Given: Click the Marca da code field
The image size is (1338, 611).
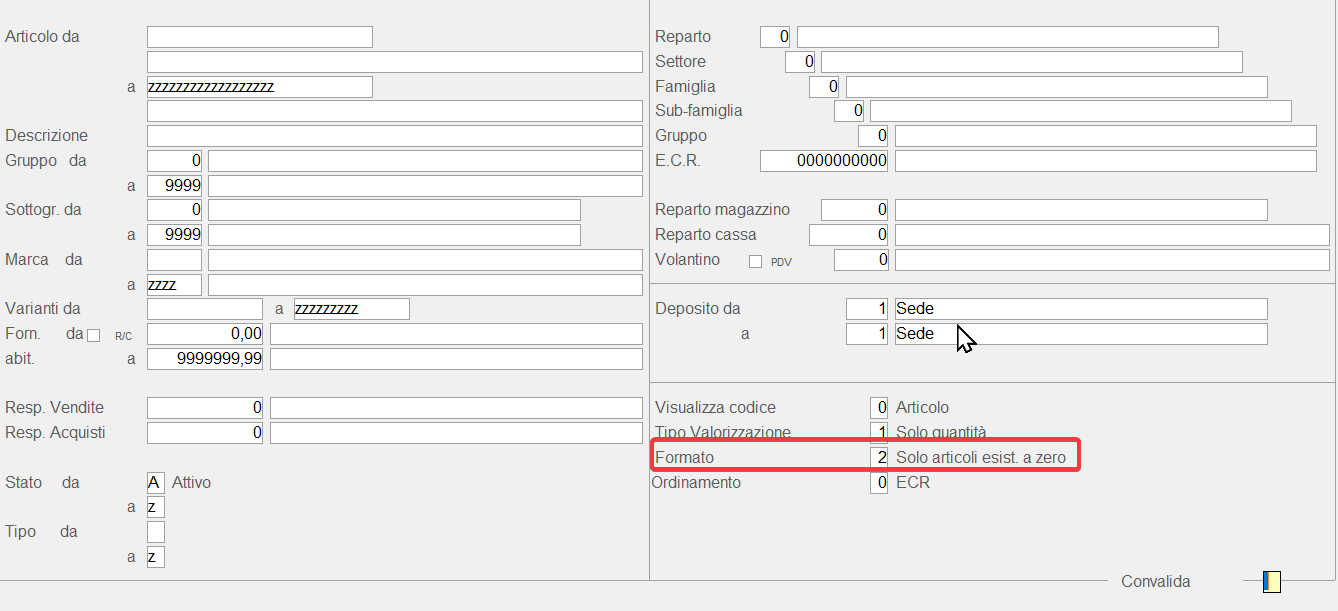Looking at the screenshot, I should click(x=175, y=260).
